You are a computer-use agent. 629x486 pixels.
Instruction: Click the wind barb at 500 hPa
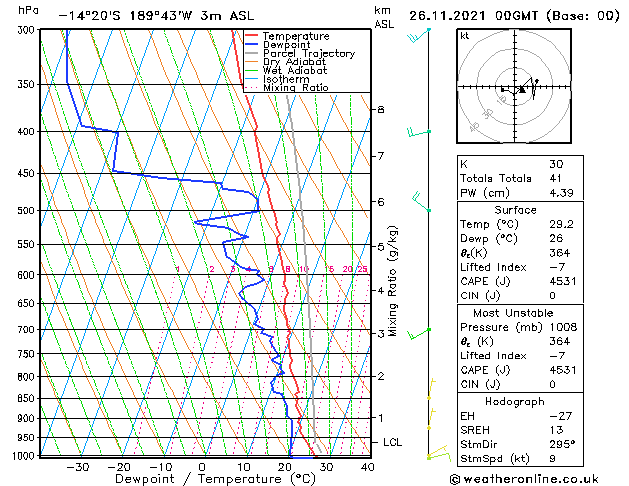(x=421, y=202)
